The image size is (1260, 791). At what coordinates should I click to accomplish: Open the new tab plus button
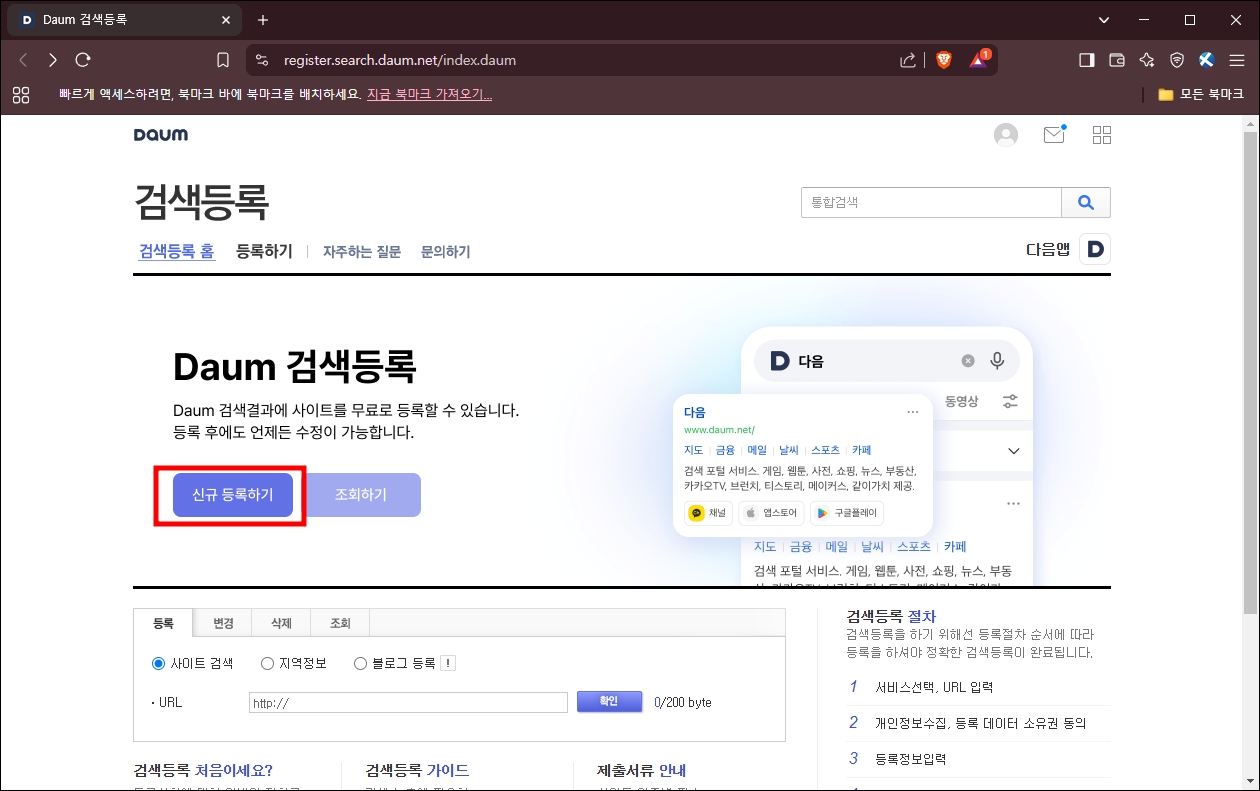coord(263,20)
